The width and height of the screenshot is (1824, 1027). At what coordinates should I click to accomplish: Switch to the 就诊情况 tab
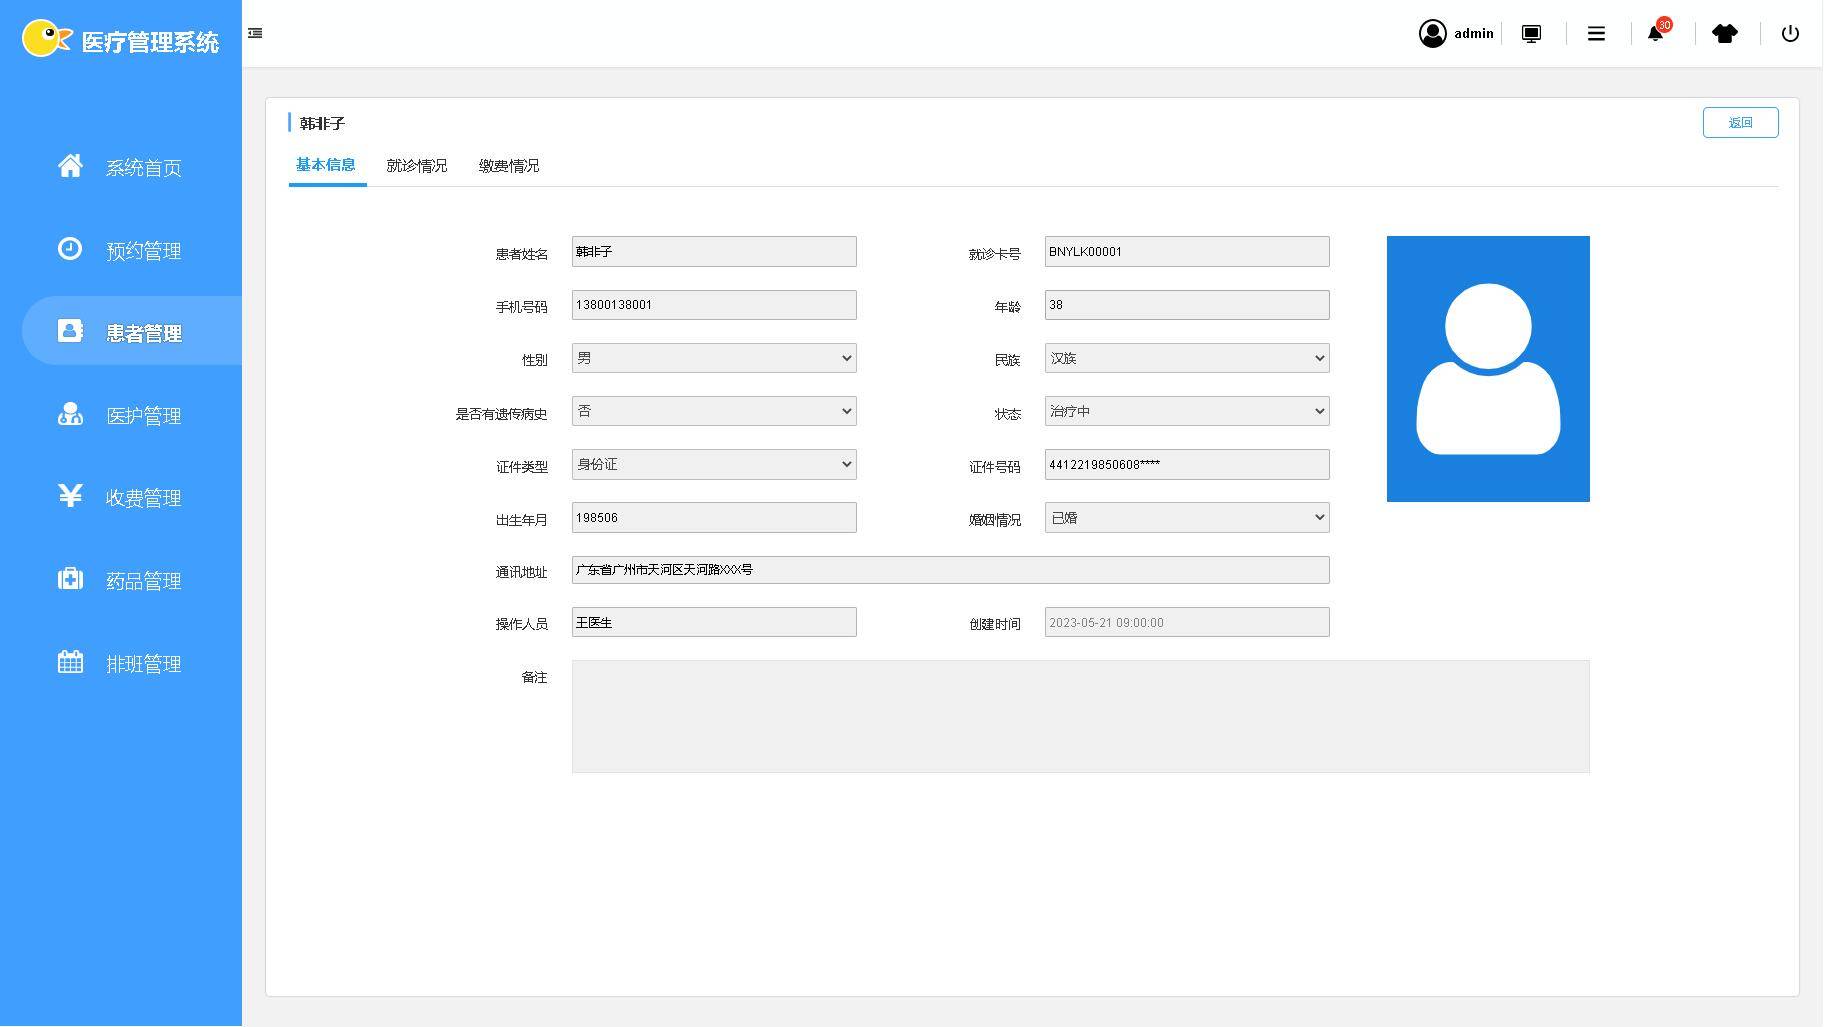(x=416, y=166)
